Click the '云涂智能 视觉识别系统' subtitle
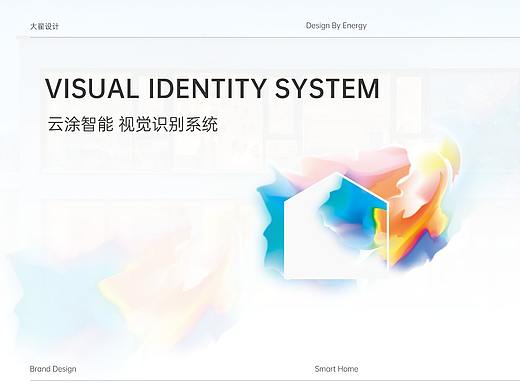This screenshot has width=520, height=390. point(133,124)
